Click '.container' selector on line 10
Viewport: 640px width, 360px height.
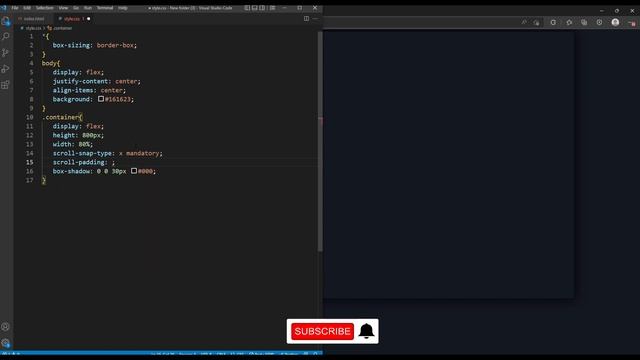[61, 117]
